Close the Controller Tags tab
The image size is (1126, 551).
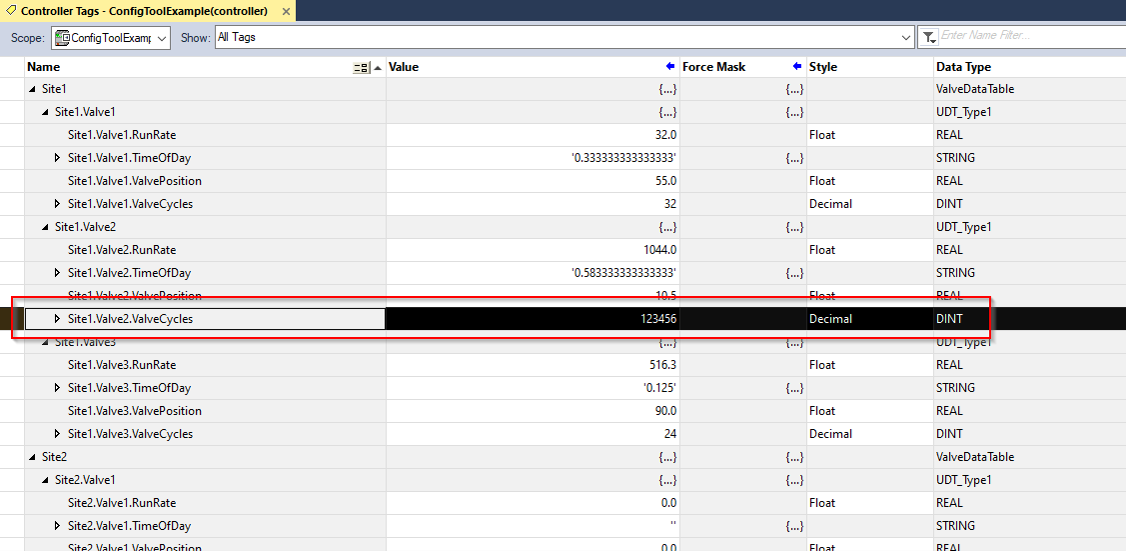click(x=285, y=11)
